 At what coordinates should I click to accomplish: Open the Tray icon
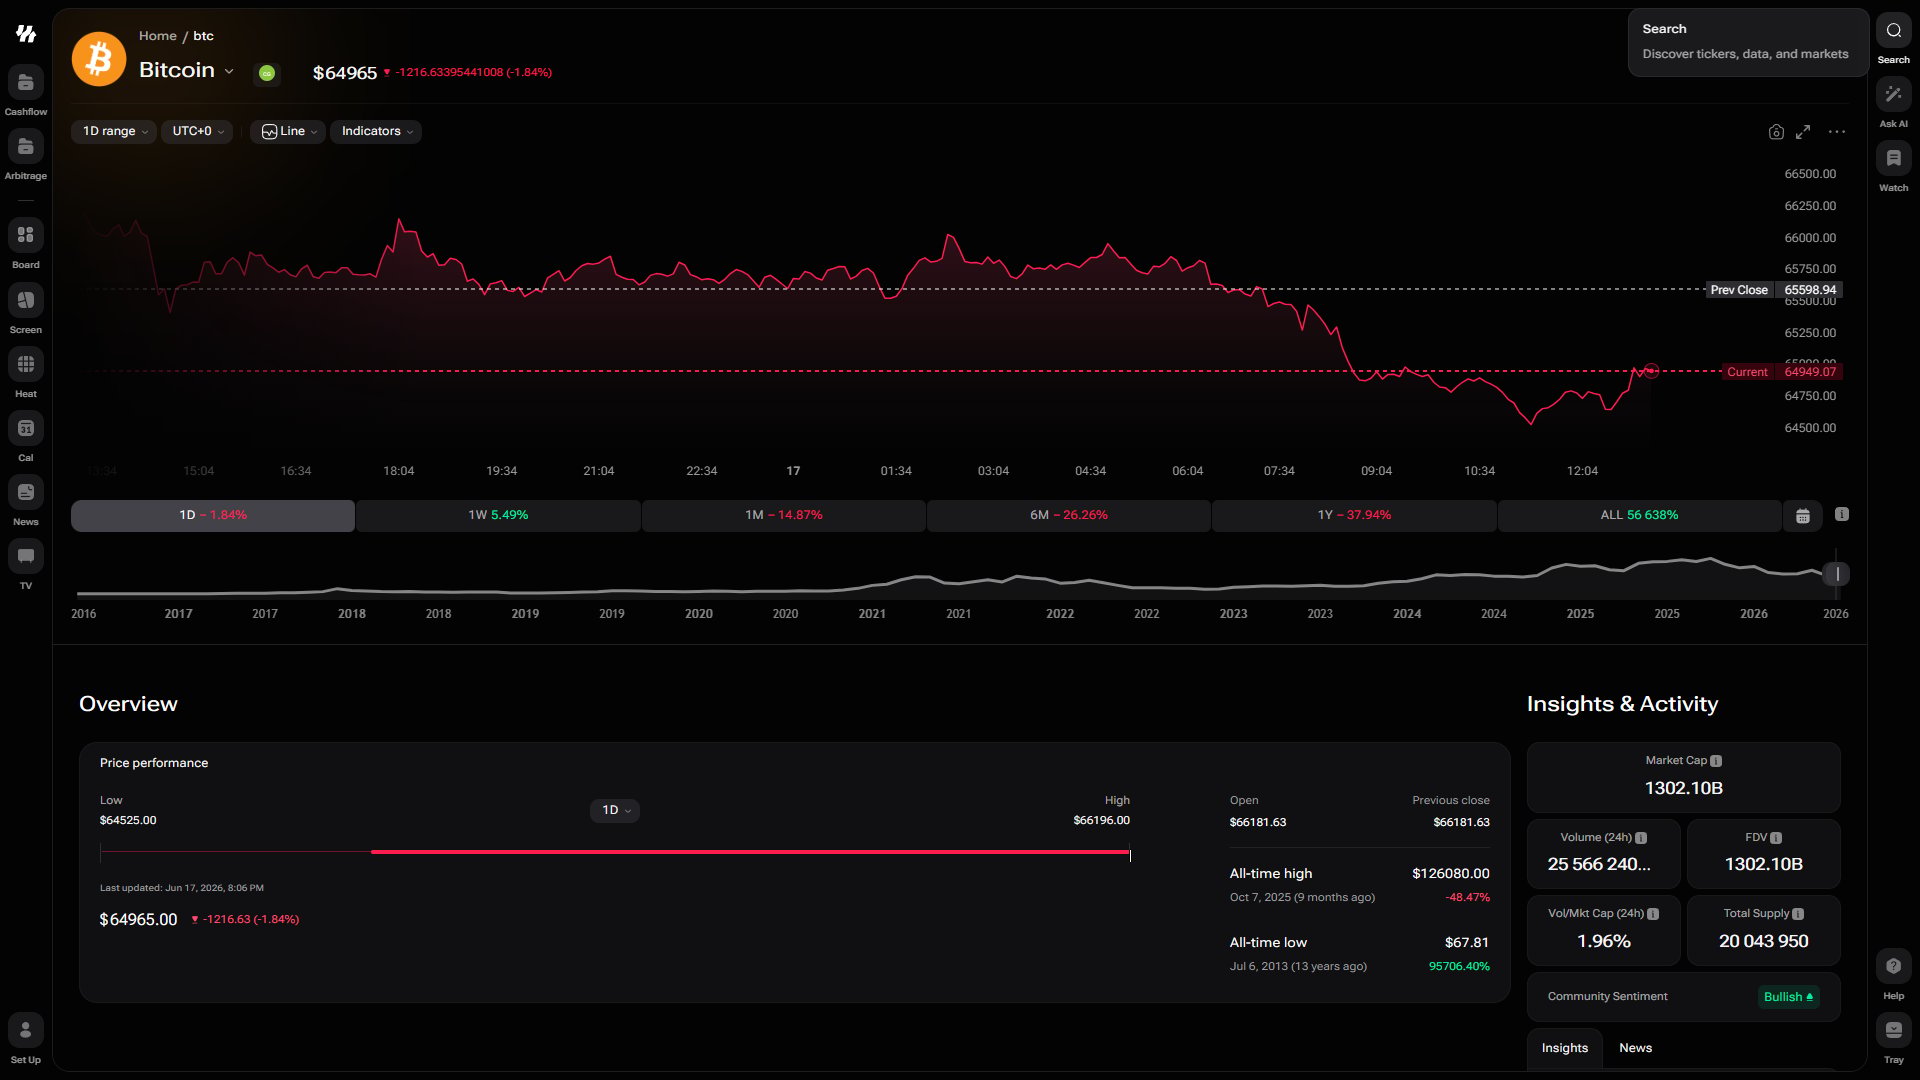[1894, 1030]
